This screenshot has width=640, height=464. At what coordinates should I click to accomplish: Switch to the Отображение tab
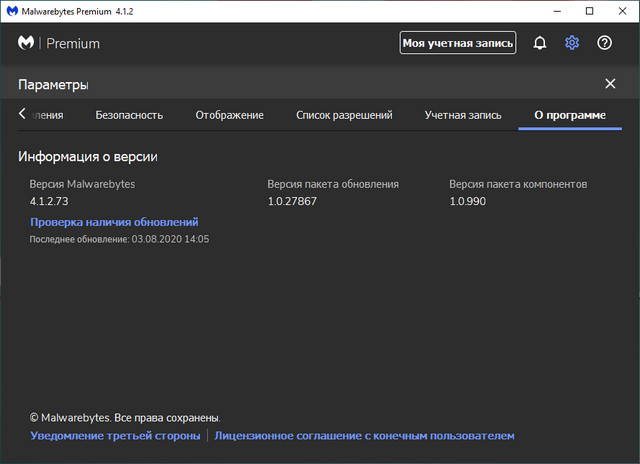tap(229, 115)
